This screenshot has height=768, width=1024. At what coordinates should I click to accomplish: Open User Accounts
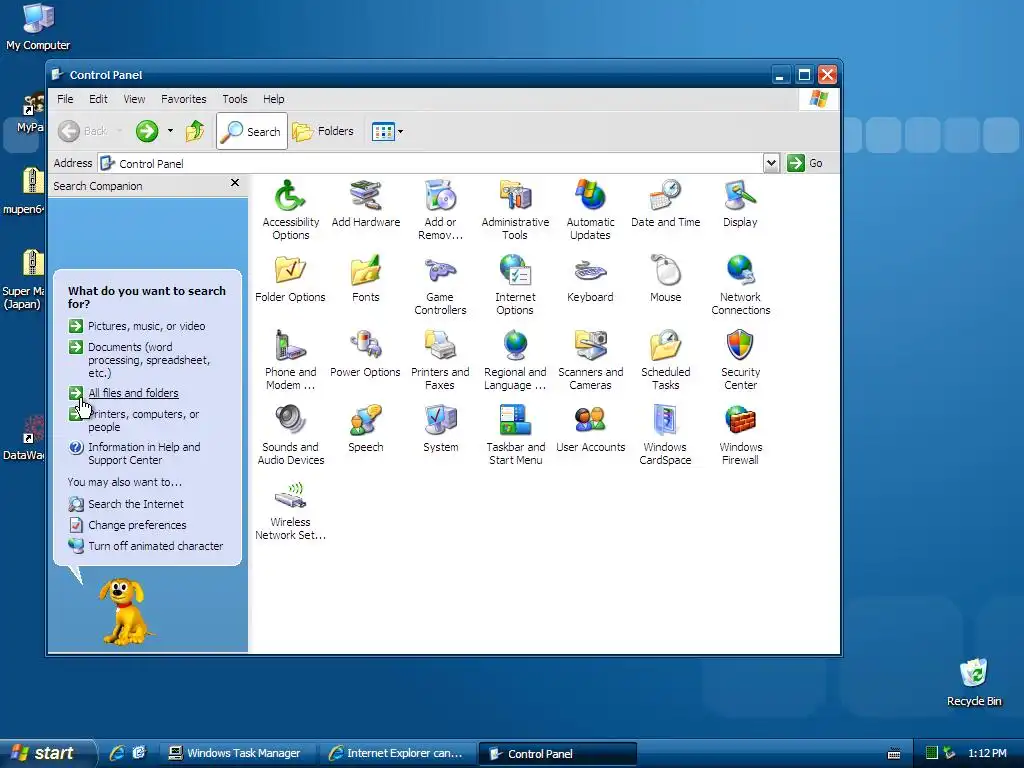(x=590, y=429)
